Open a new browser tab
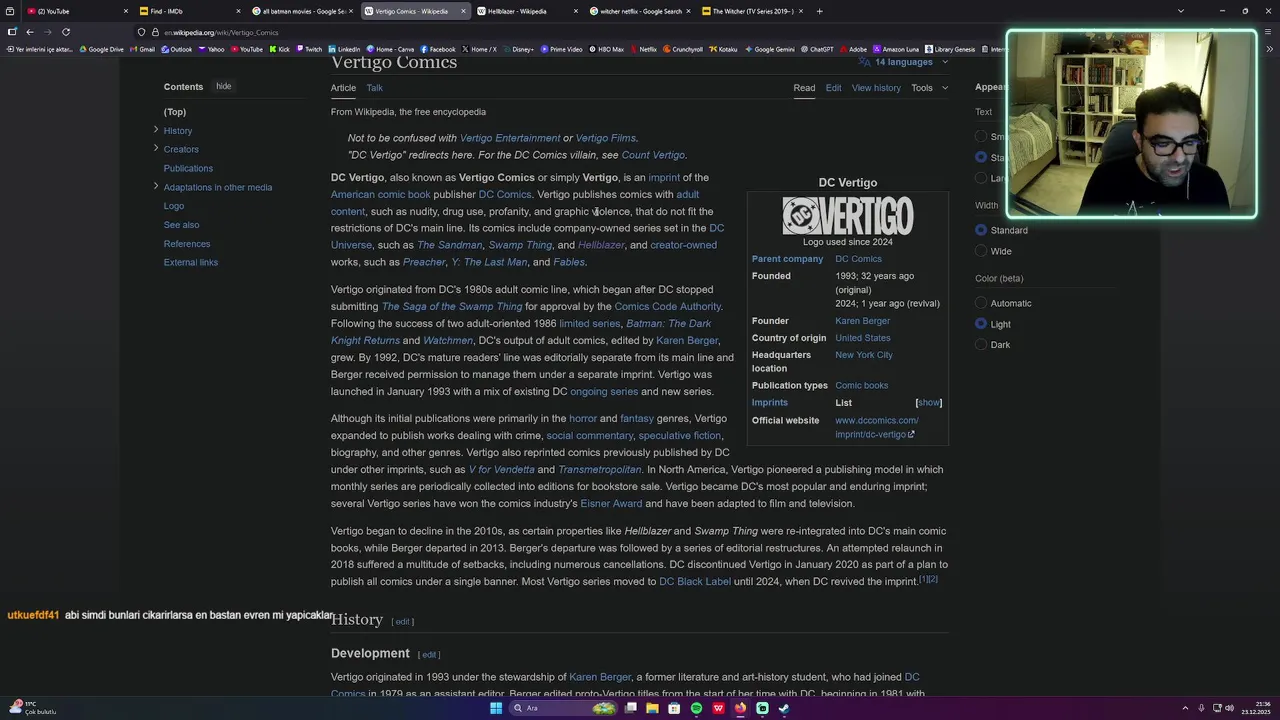 819,11
